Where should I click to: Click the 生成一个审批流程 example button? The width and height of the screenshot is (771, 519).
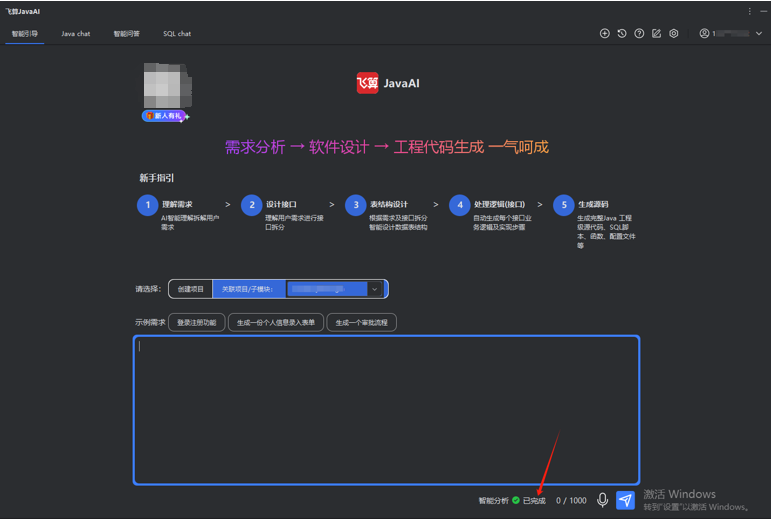[361, 322]
